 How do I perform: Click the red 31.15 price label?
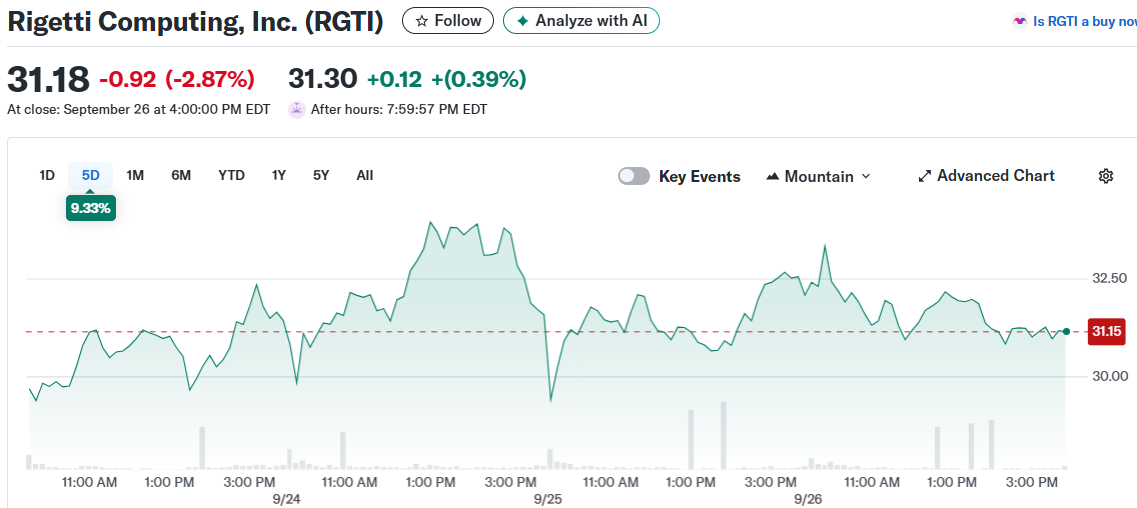[x=1107, y=332]
